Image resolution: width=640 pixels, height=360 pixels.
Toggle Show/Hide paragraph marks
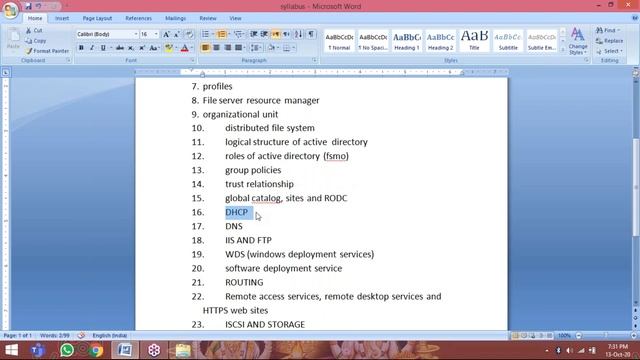pos(311,34)
